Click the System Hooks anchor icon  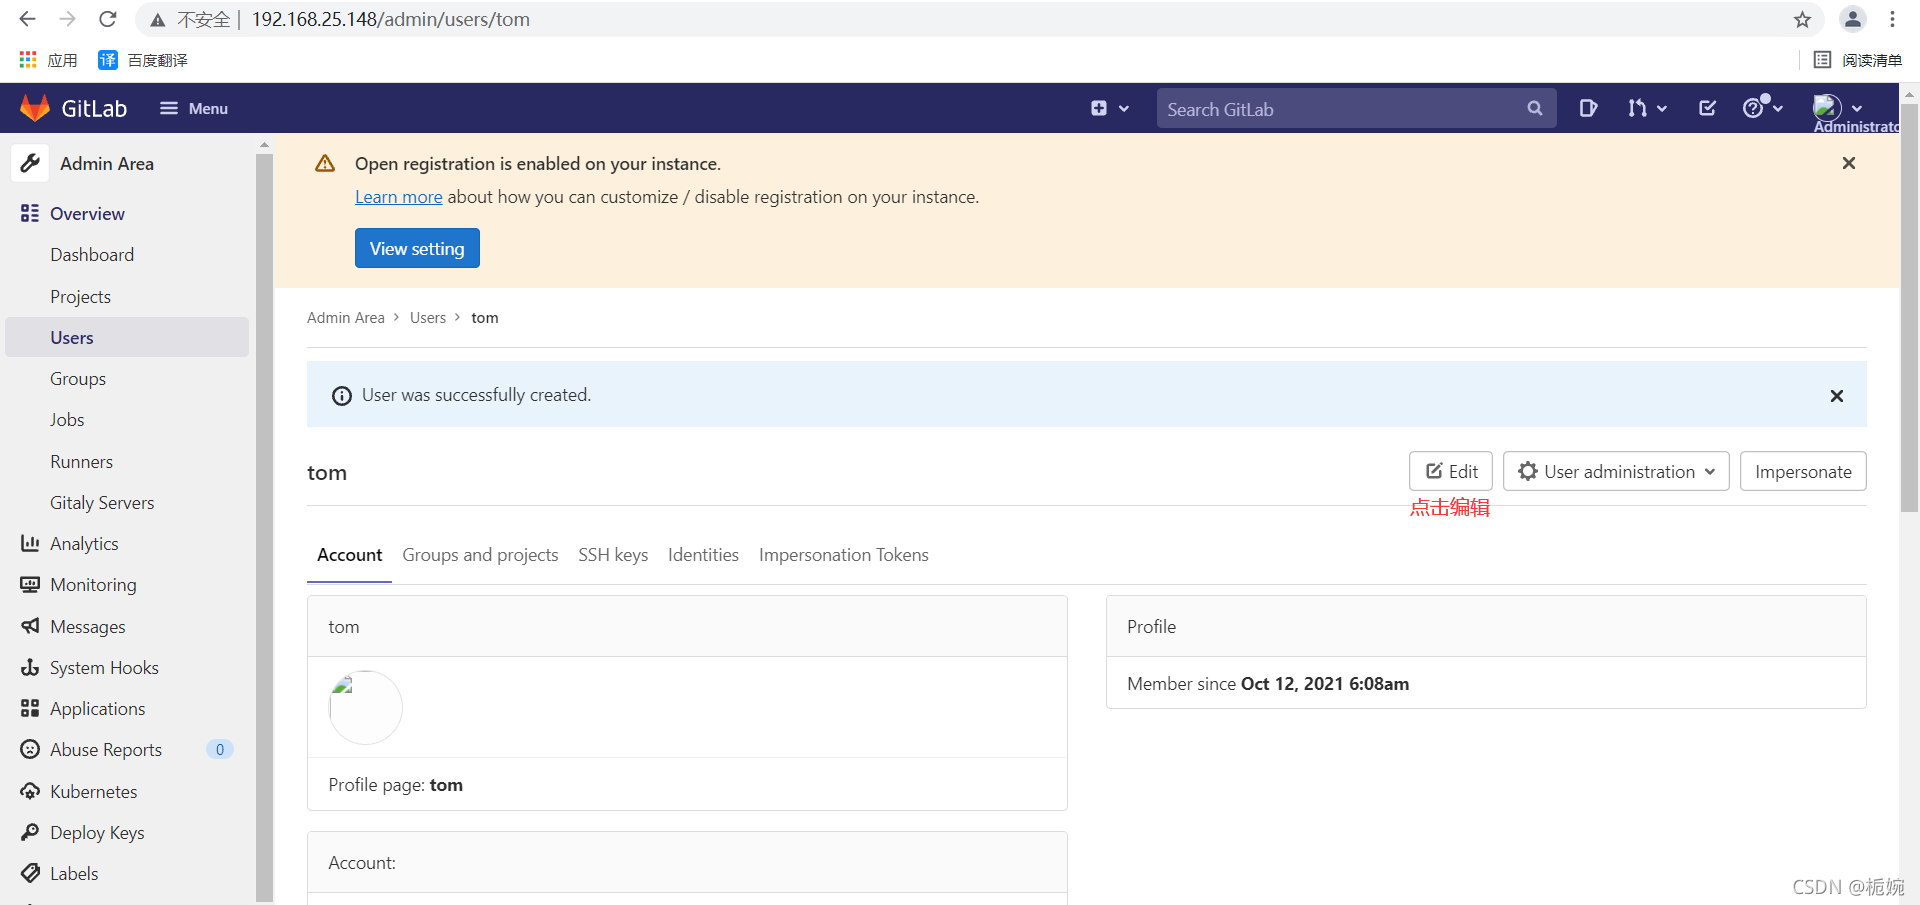pyautogui.click(x=30, y=667)
